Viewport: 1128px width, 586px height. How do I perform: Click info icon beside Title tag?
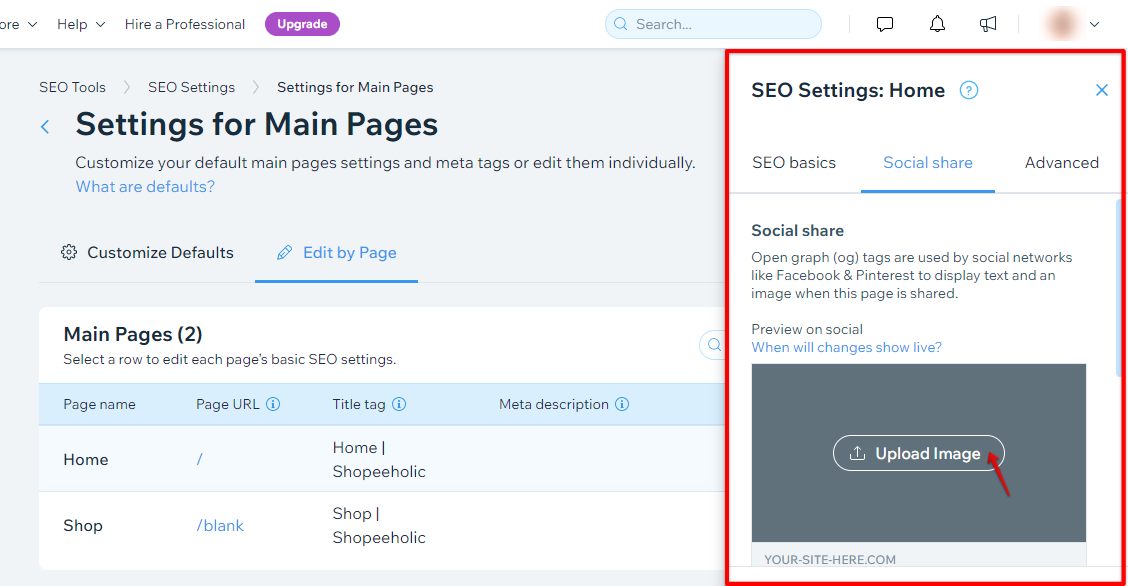point(399,405)
